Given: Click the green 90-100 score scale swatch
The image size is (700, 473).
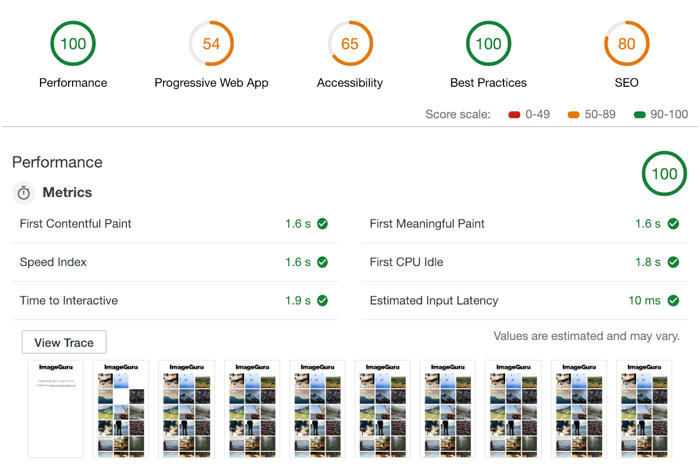Looking at the screenshot, I should [640, 115].
